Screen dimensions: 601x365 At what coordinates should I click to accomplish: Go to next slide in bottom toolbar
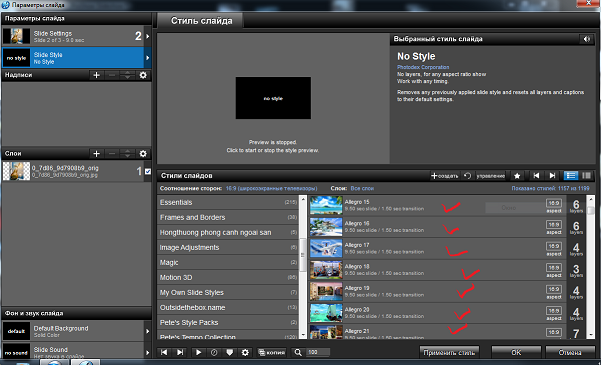point(180,352)
